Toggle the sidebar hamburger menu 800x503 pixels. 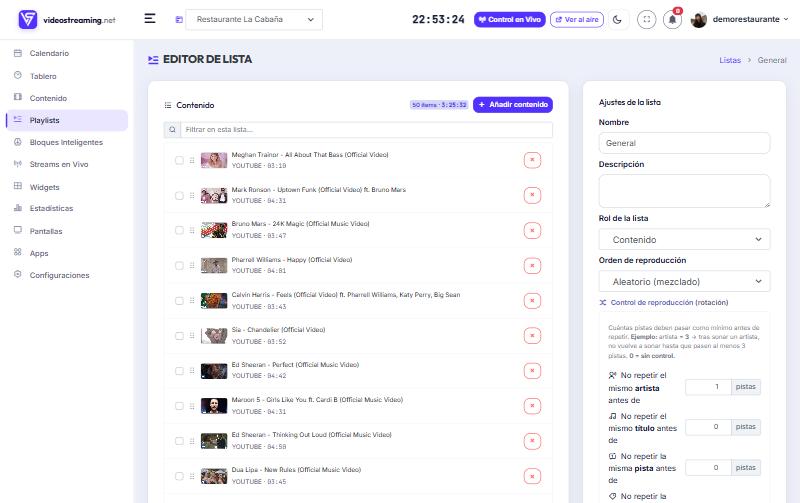149,19
